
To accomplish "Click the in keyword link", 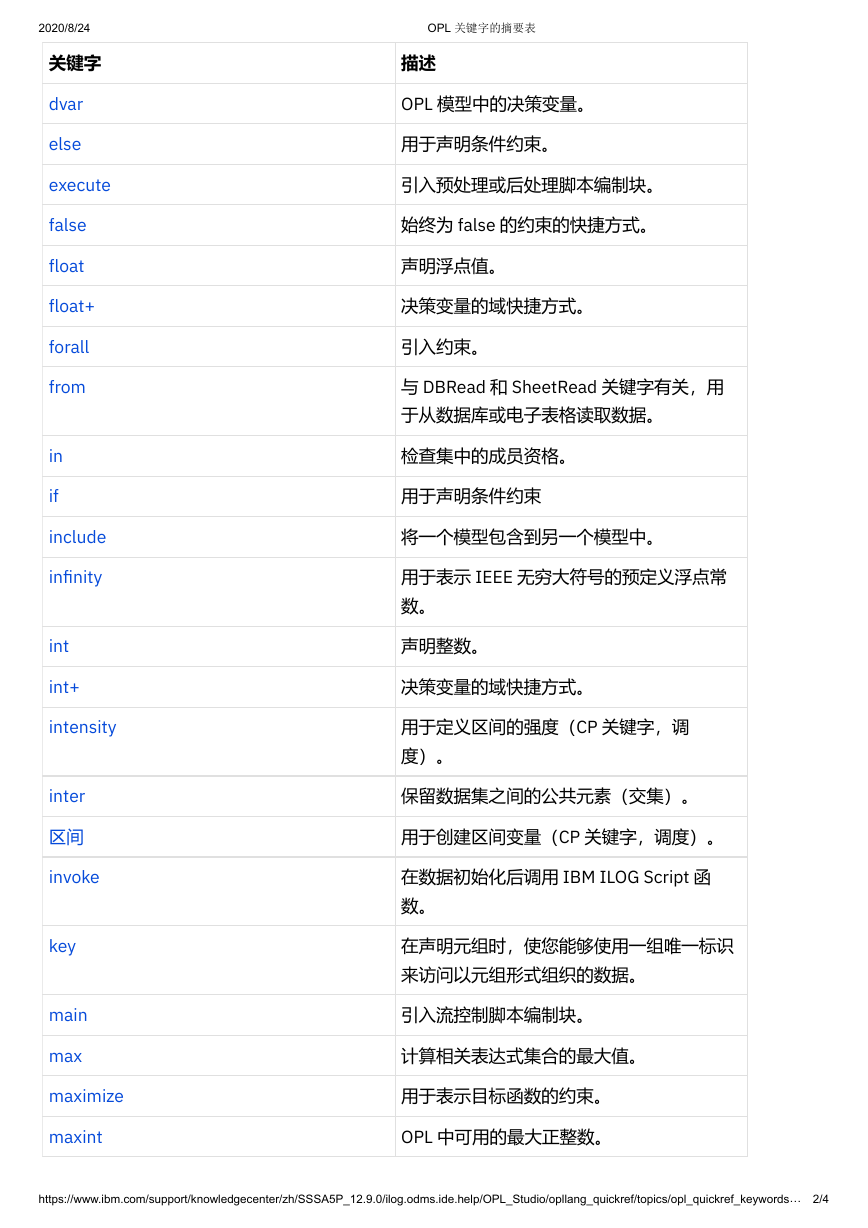I will (x=56, y=456).
